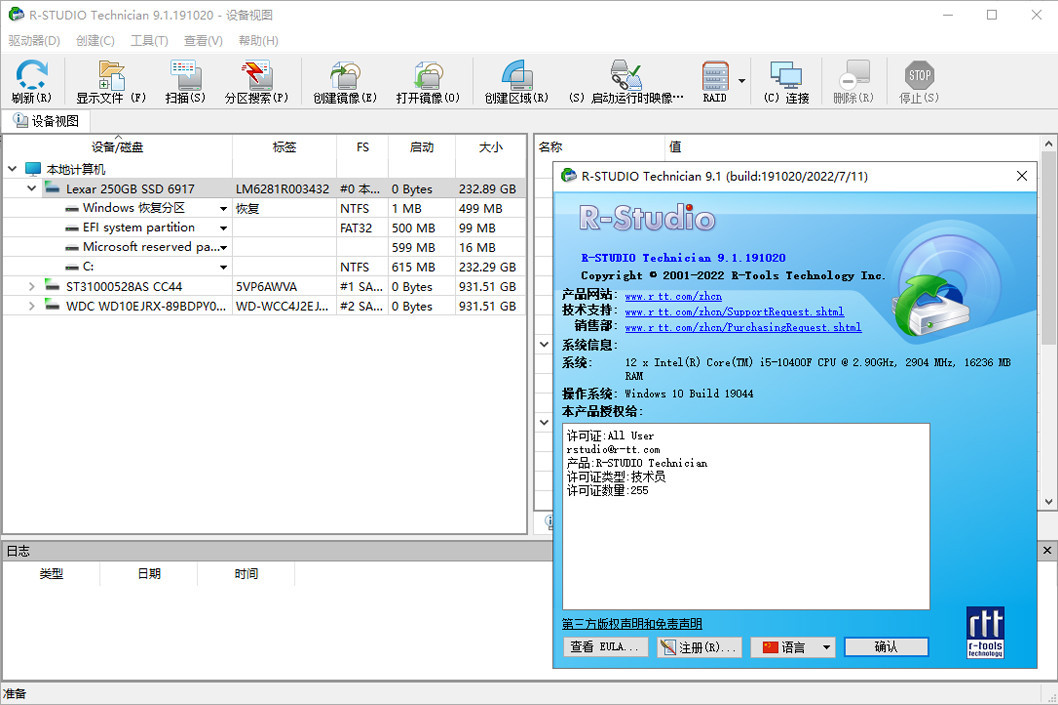
Task: Click the 连接 (Connect) toolbar icon
Action: [x=786, y=80]
